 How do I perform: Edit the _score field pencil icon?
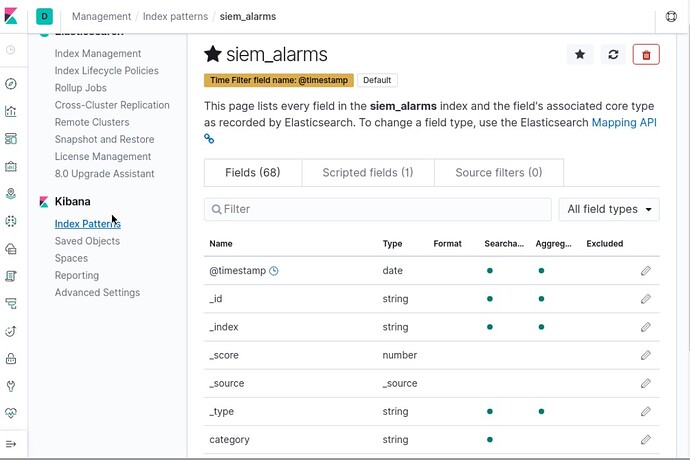(x=646, y=355)
